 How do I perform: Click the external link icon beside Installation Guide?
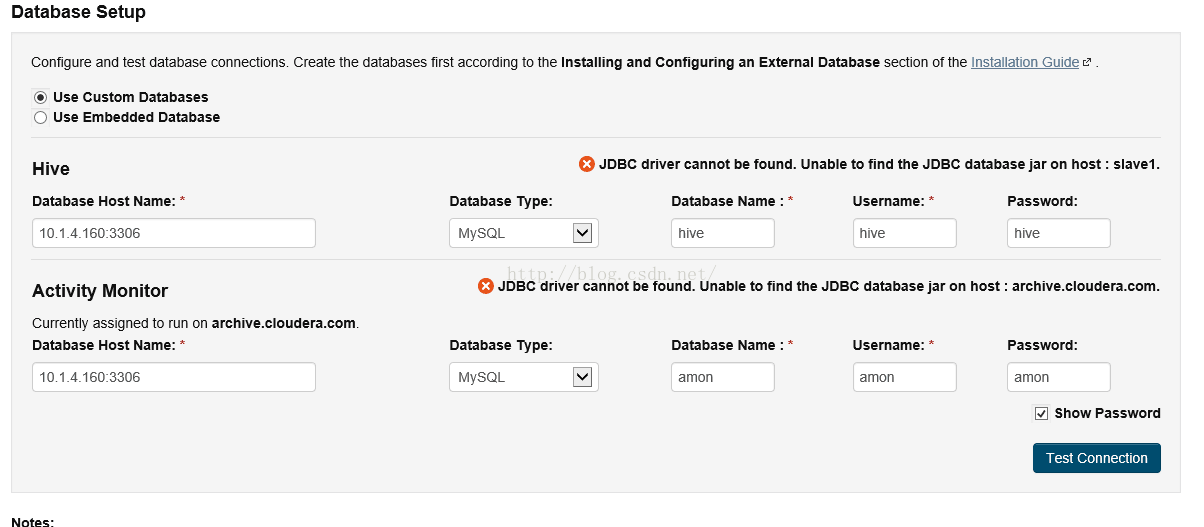(x=1087, y=62)
